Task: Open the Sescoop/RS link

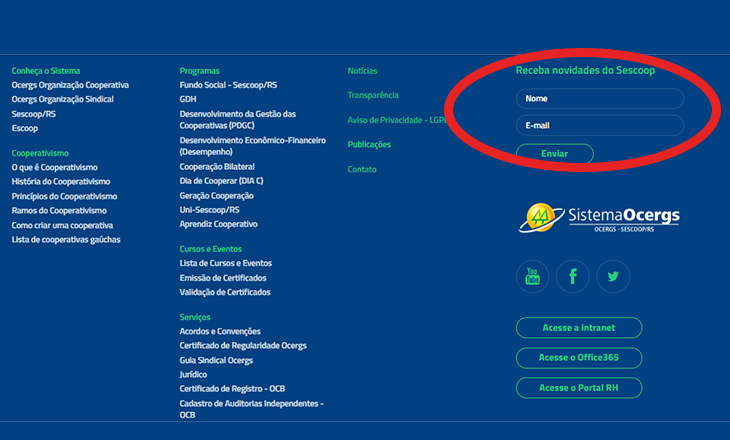Action: 34,114
